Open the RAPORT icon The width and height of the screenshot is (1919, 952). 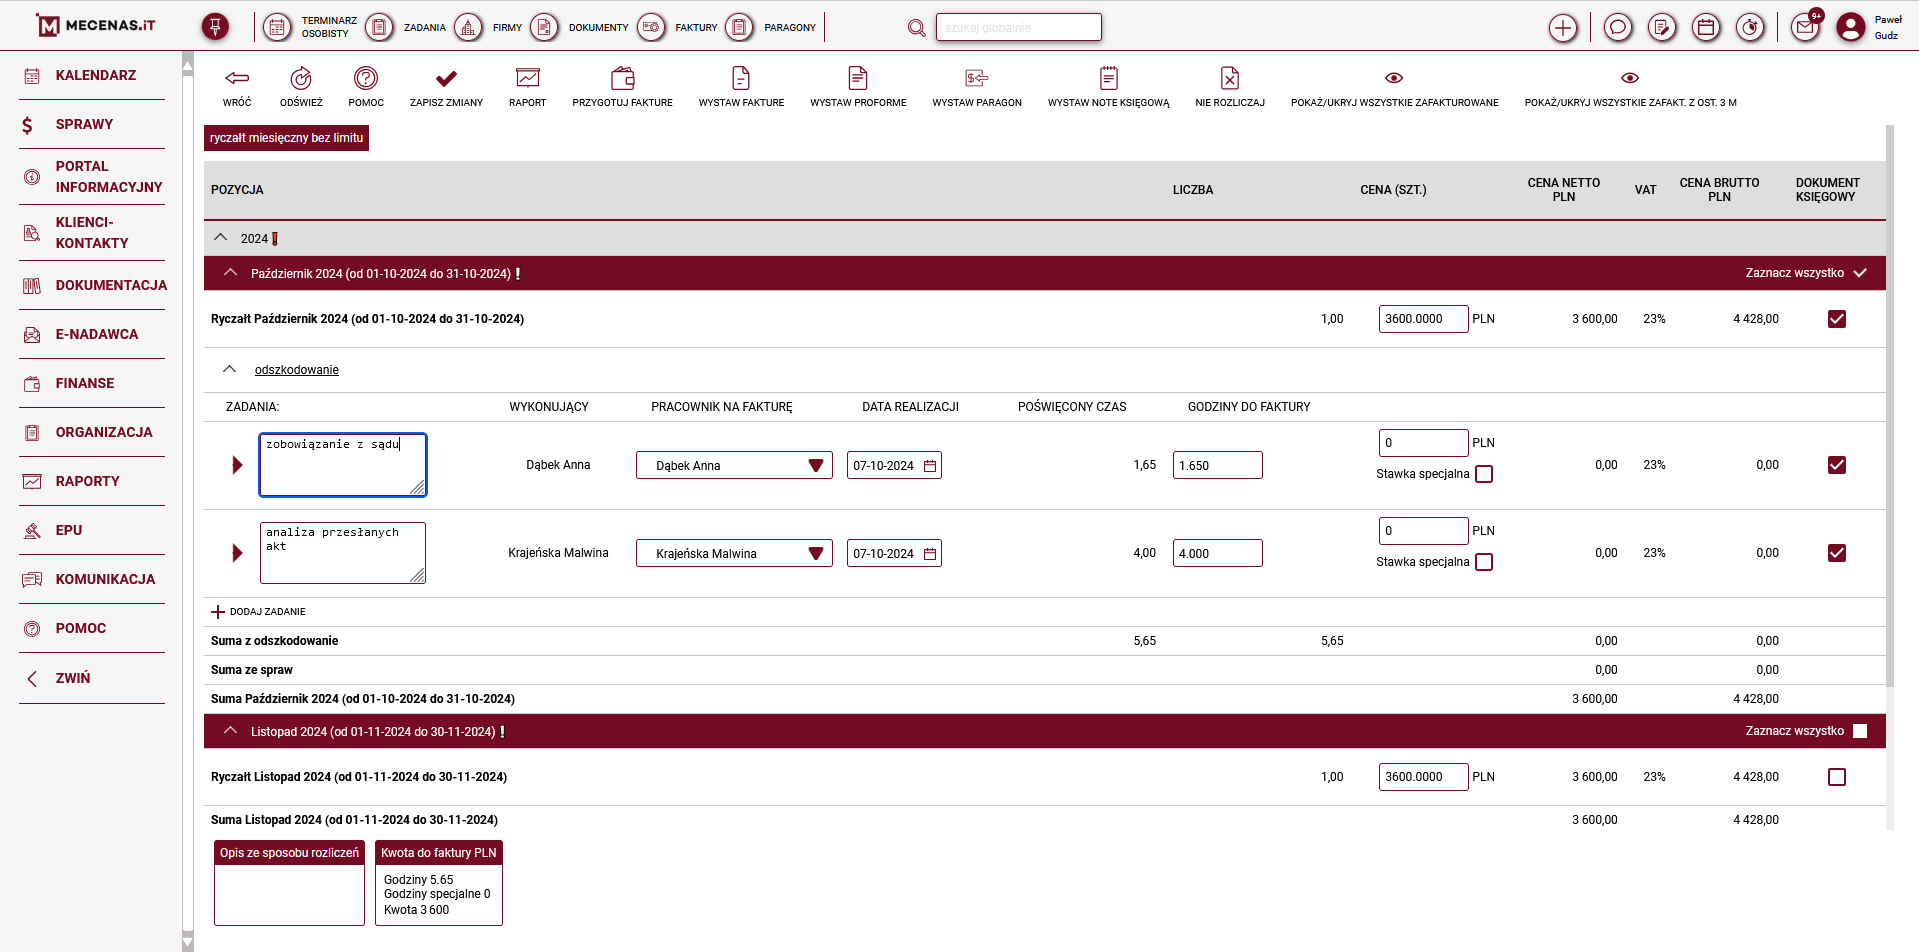click(x=527, y=78)
